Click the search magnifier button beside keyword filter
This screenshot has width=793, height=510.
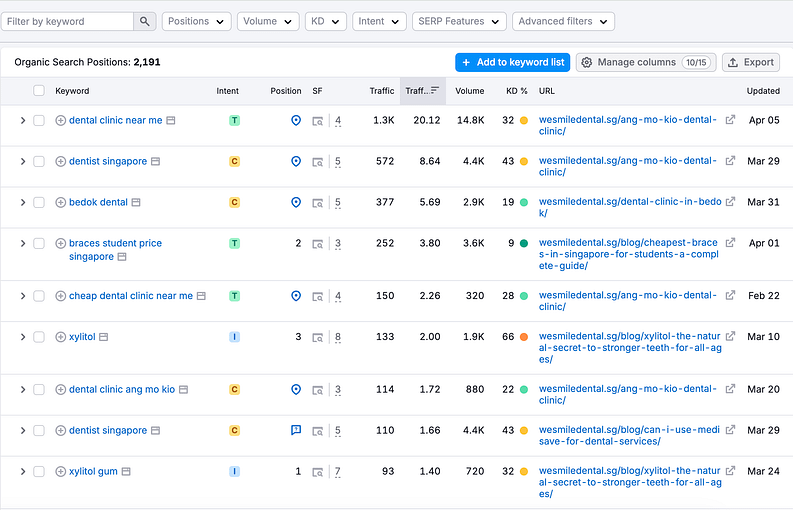coord(146,21)
